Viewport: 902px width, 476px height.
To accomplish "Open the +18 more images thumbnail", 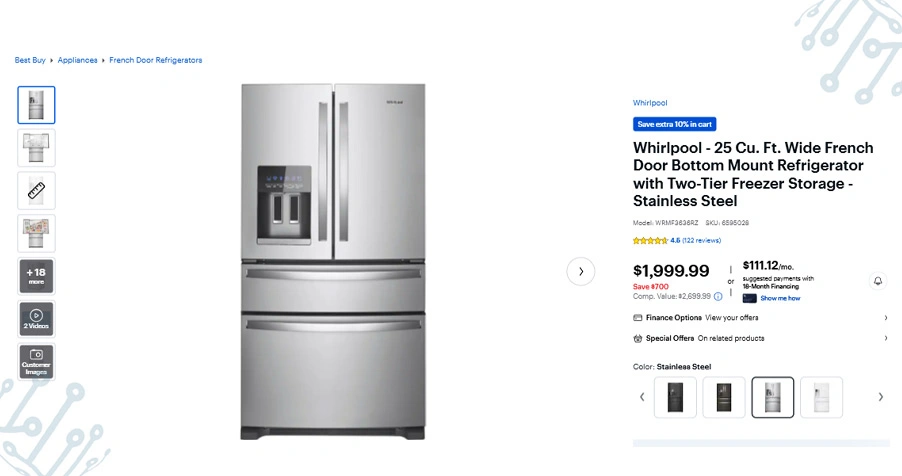I will 36,276.
